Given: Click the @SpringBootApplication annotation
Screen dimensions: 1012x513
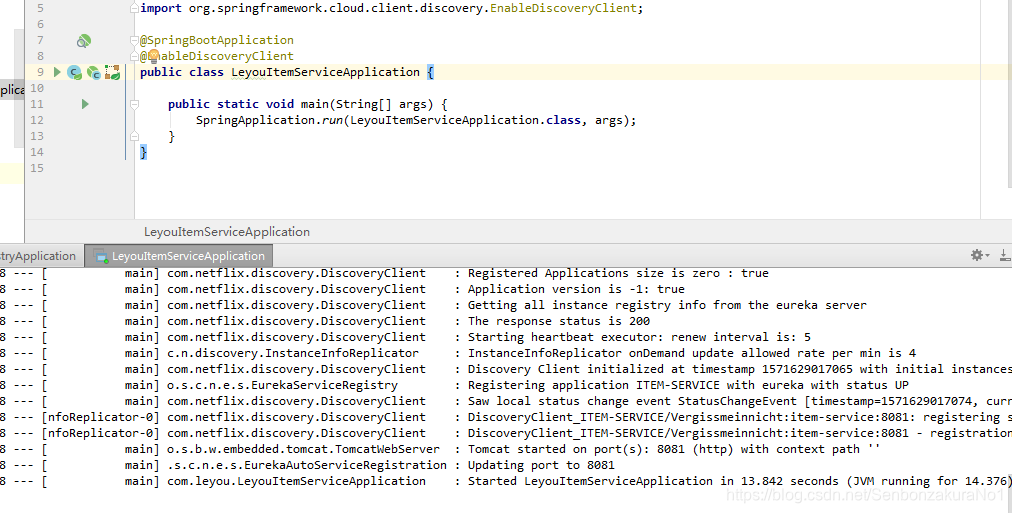Looking at the screenshot, I should click(217, 40).
